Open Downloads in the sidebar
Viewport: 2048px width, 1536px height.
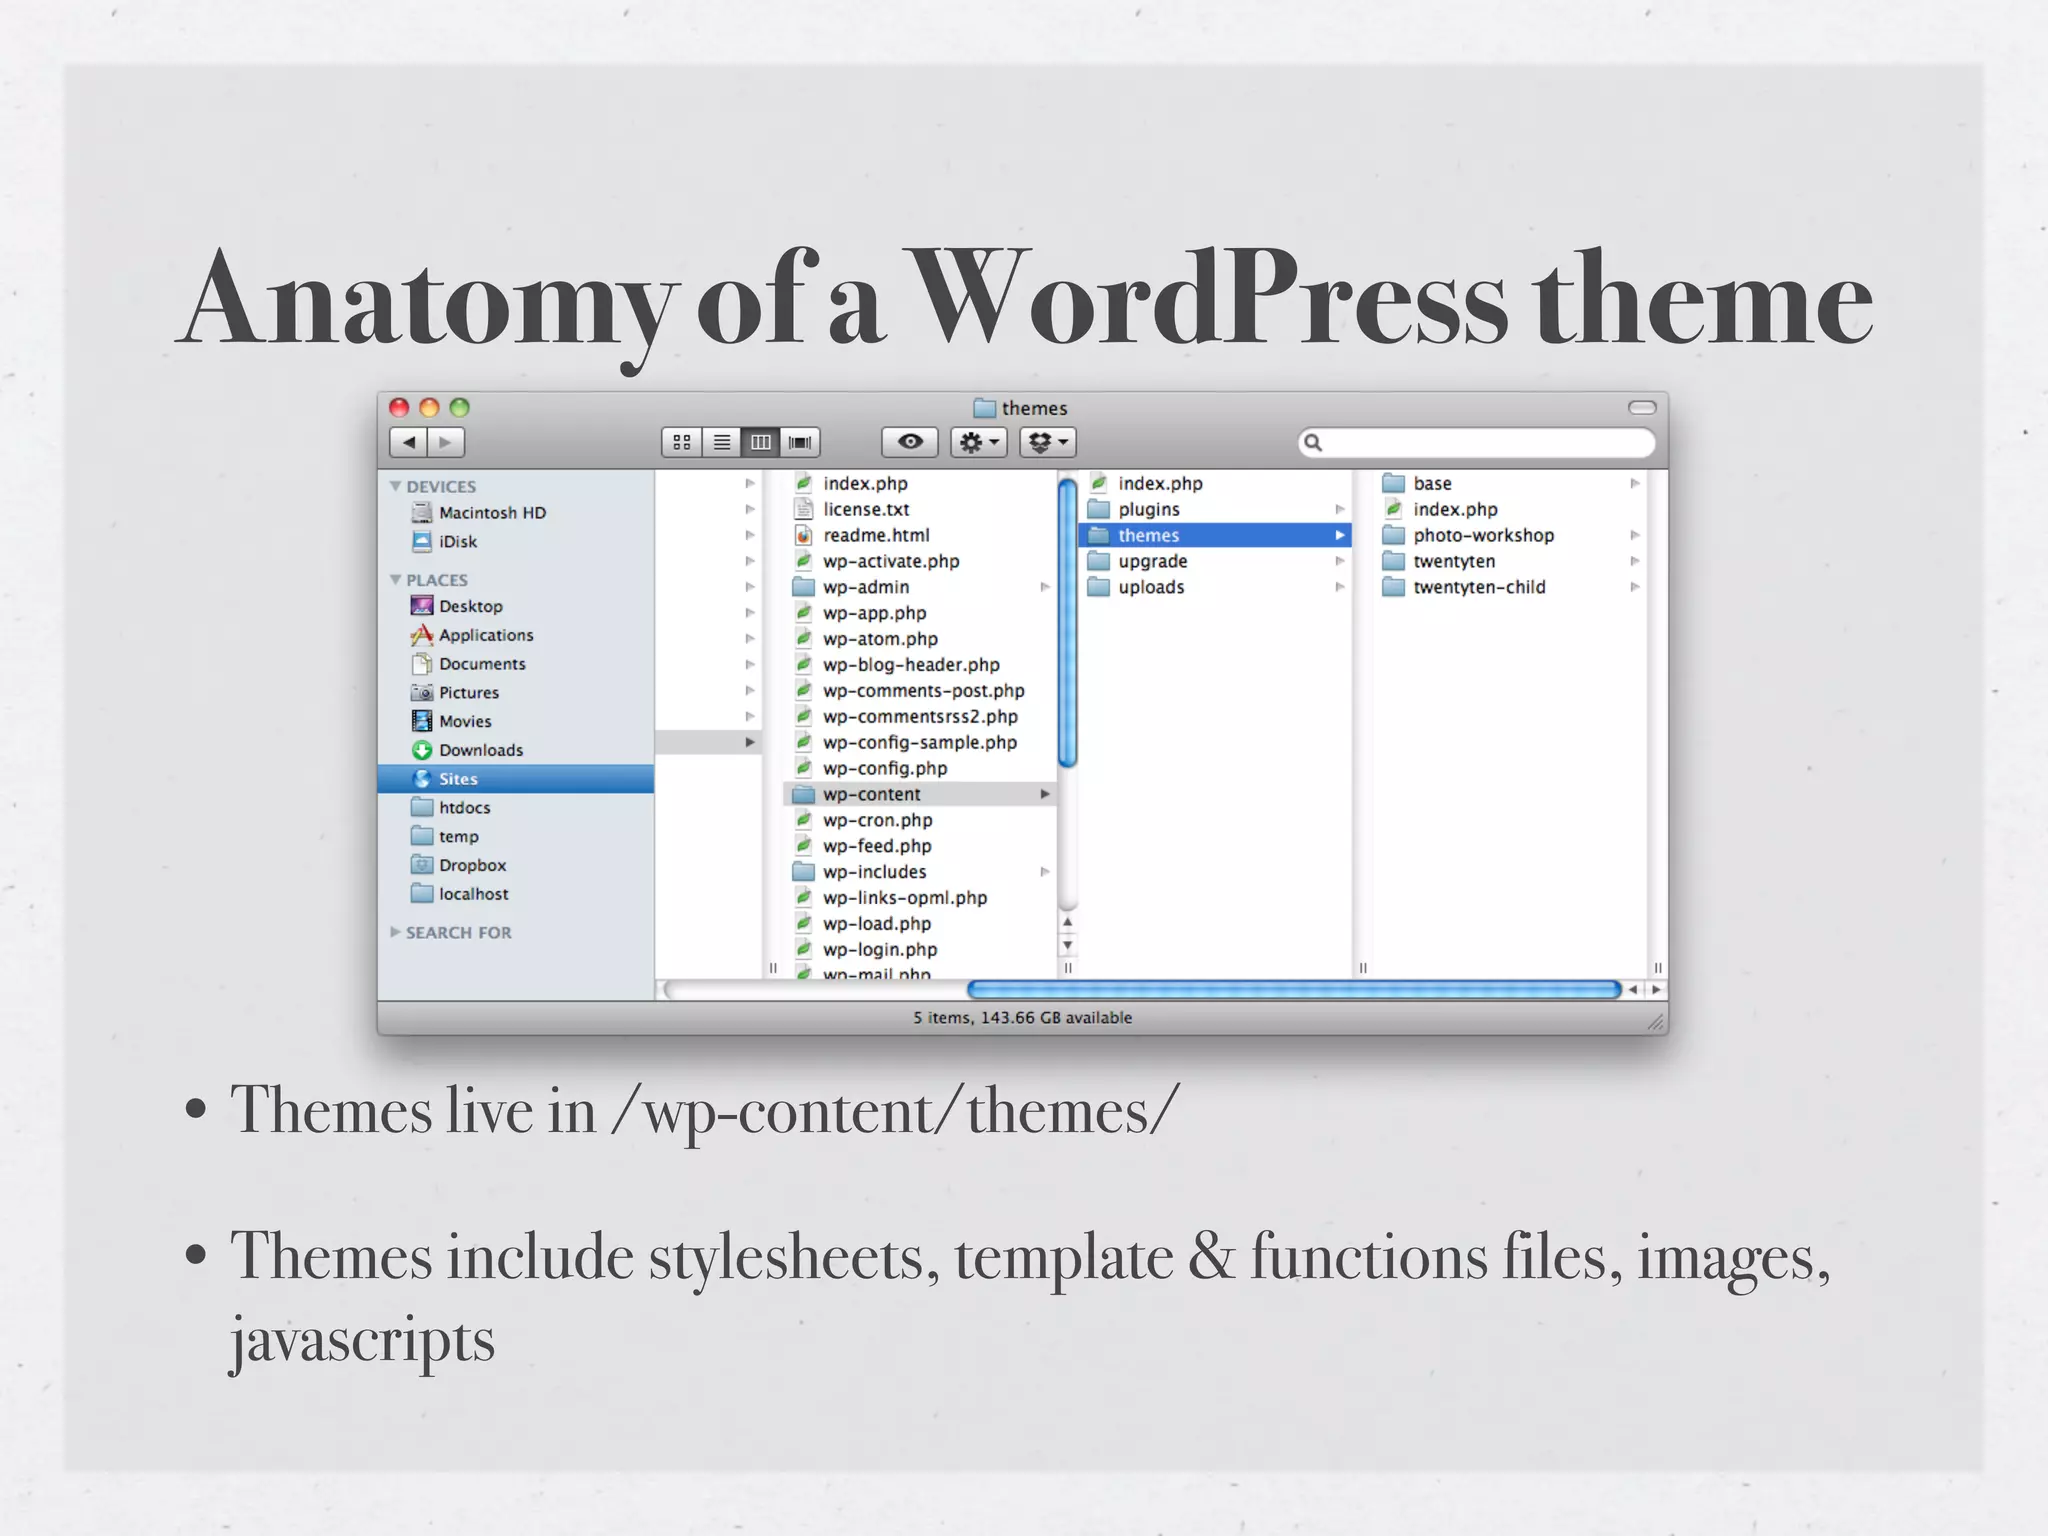click(467, 750)
